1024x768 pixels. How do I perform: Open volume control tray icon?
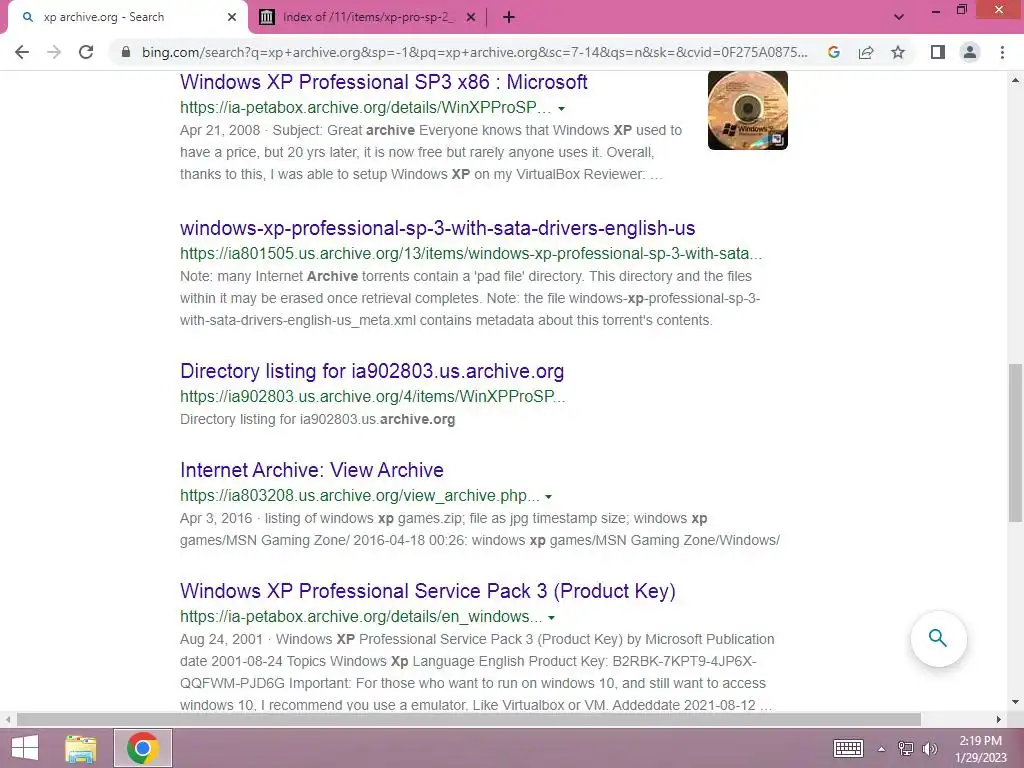coord(929,748)
